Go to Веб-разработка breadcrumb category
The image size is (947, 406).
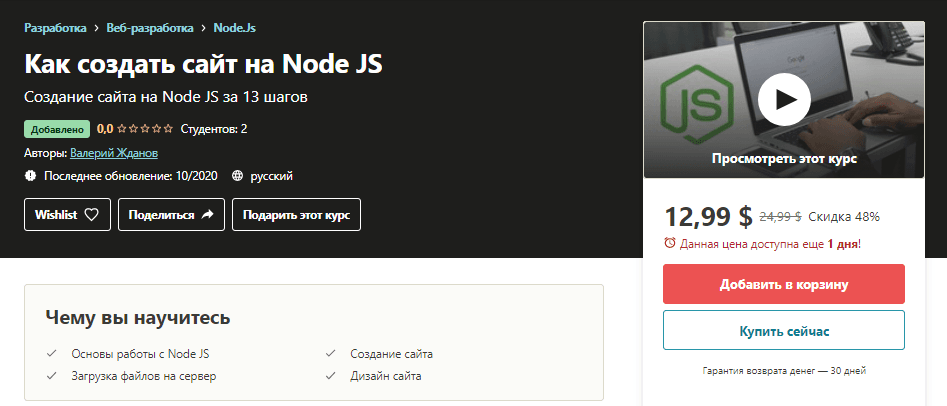(x=150, y=28)
